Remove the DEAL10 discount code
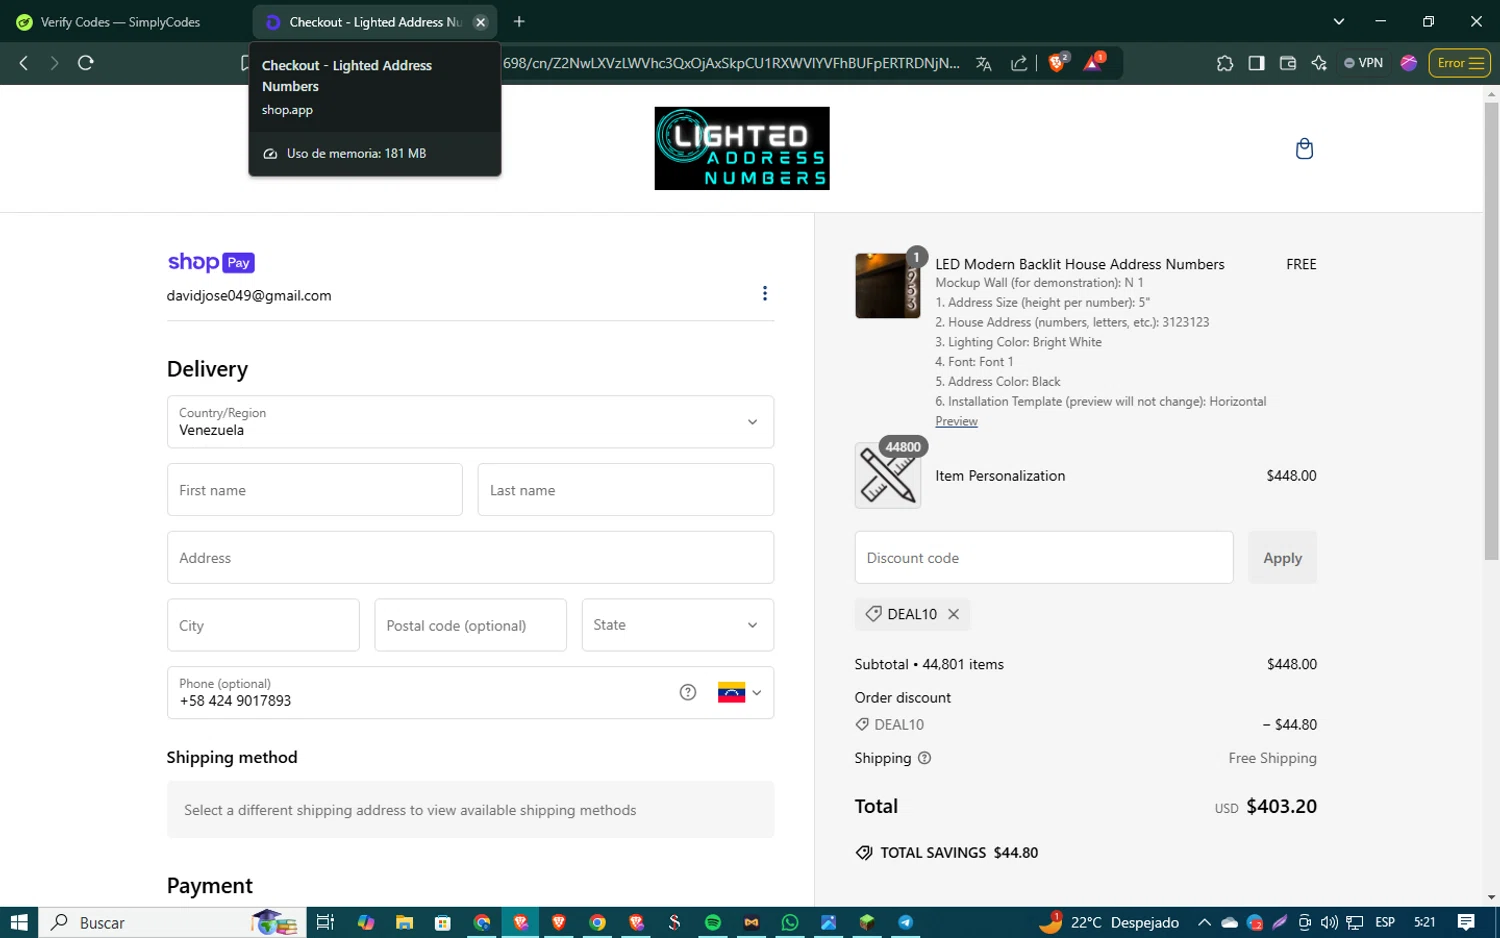 coord(954,614)
